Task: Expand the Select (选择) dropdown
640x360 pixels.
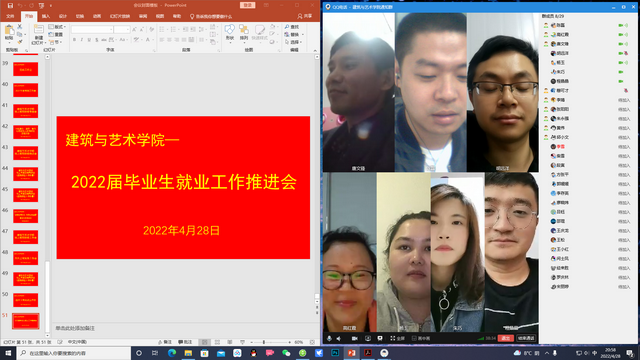Action: click(294, 42)
